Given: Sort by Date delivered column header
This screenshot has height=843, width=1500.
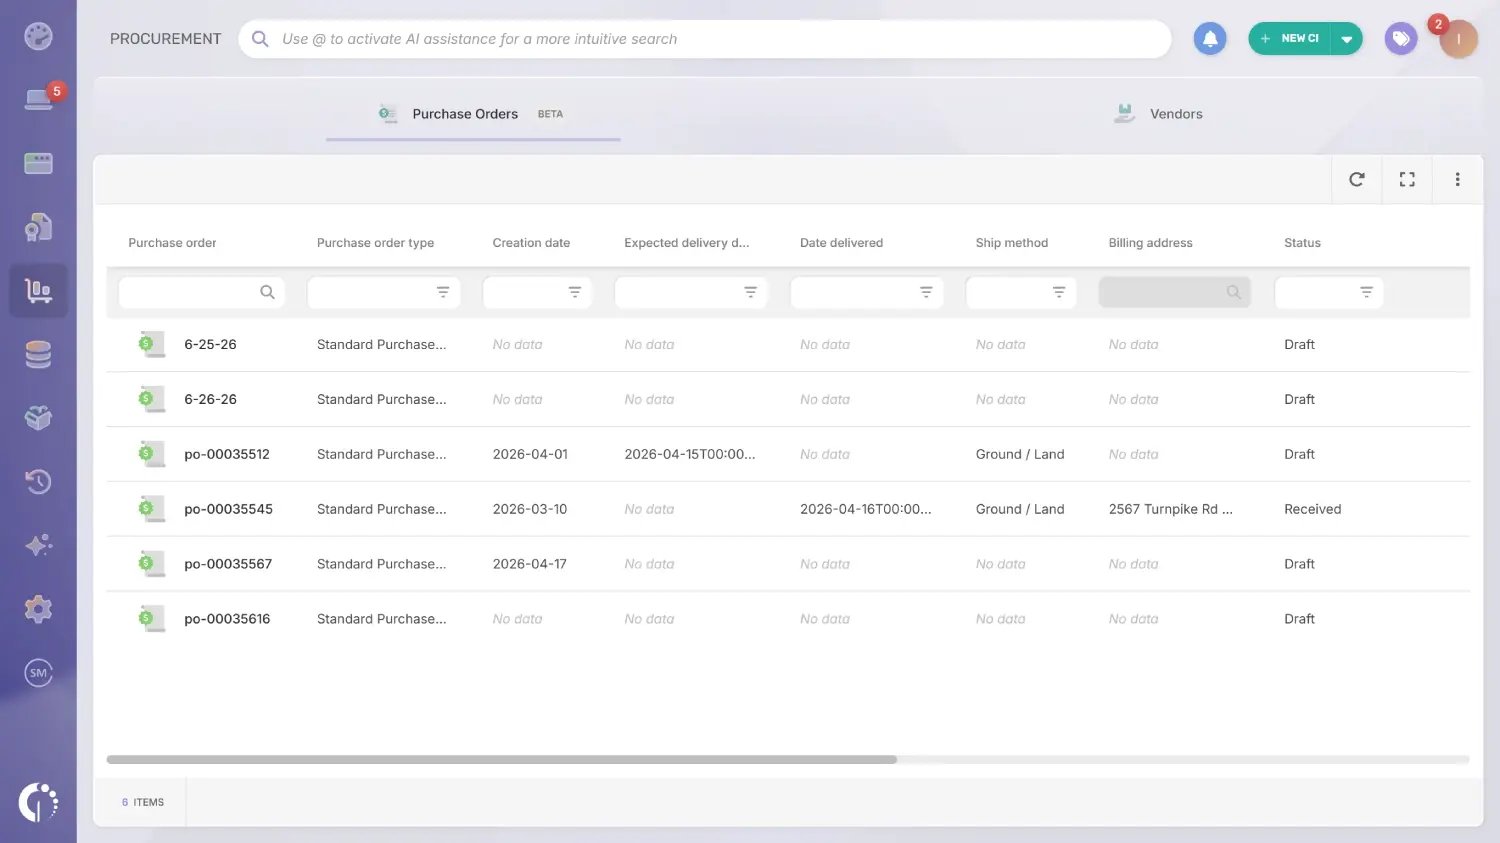Looking at the screenshot, I should pos(841,243).
